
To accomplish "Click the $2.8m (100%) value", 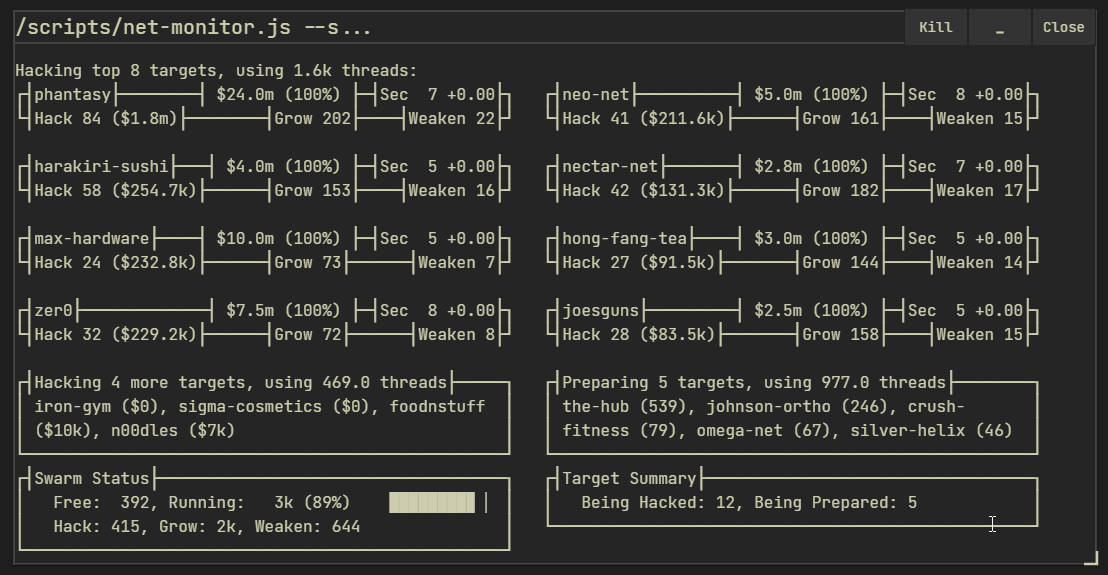I will [x=811, y=167].
